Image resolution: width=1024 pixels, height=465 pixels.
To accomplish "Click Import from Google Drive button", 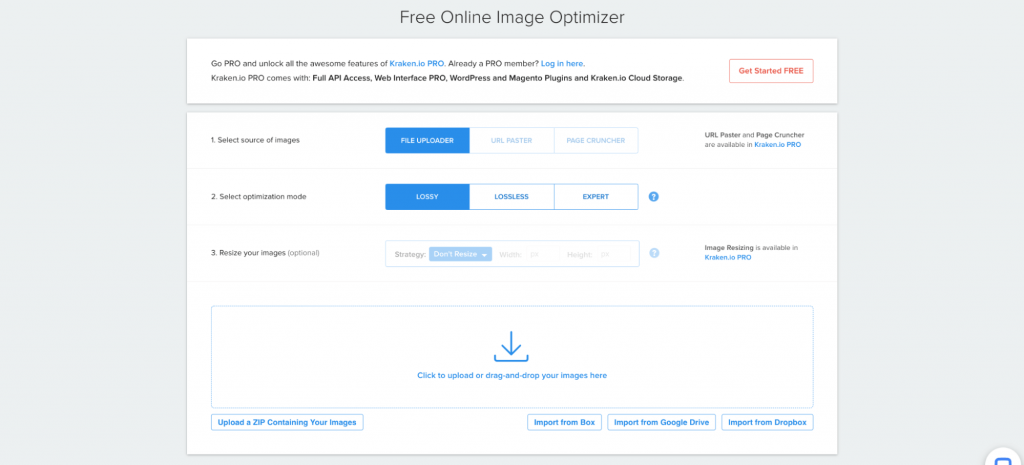I will [661, 422].
